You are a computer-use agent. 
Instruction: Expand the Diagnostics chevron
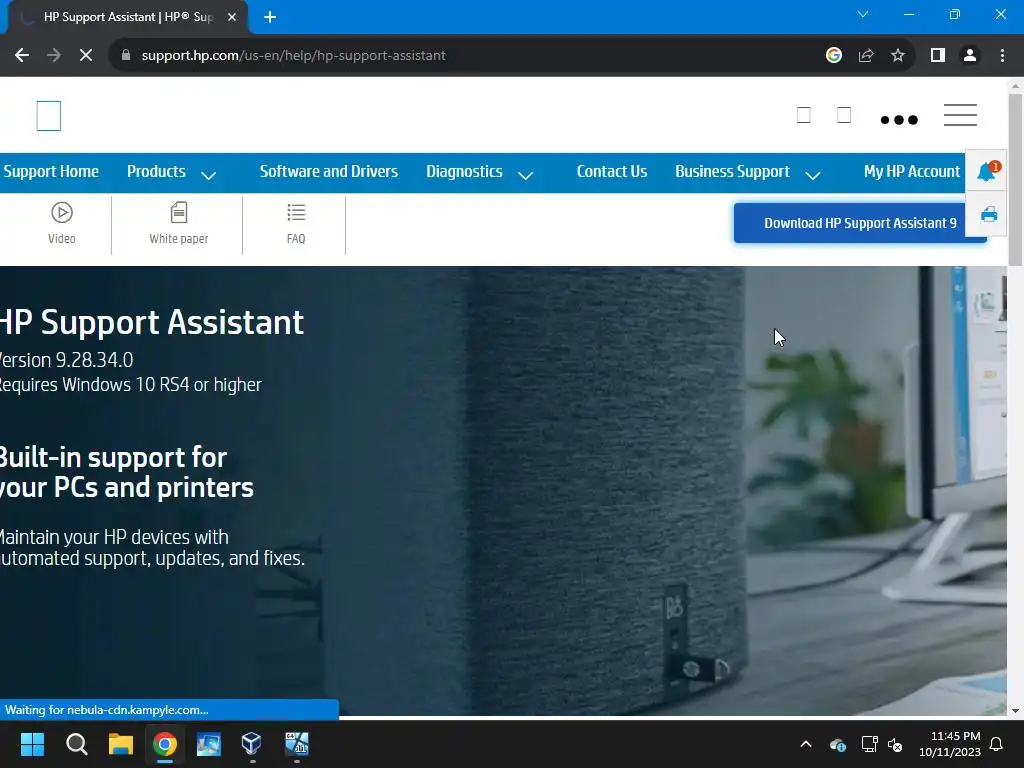525,175
